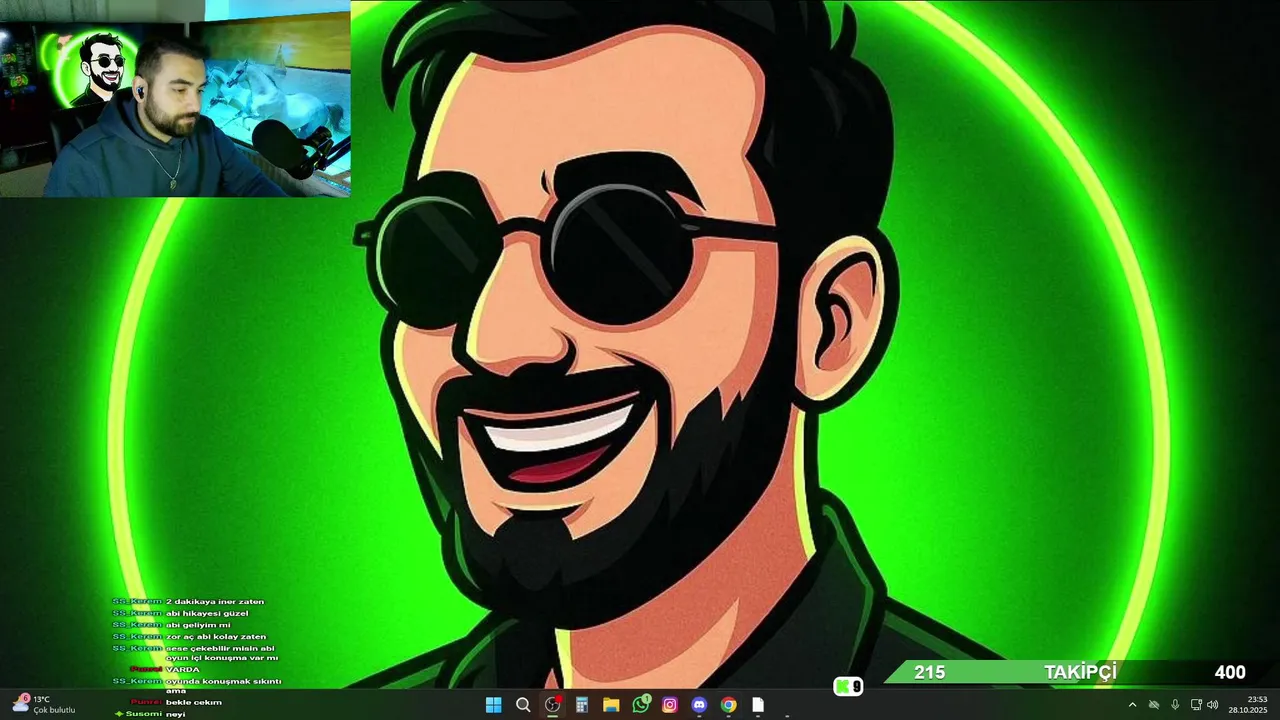Open the Windows Start menu
The height and width of the screenshot is (720, 1280).
click(493, 705)
